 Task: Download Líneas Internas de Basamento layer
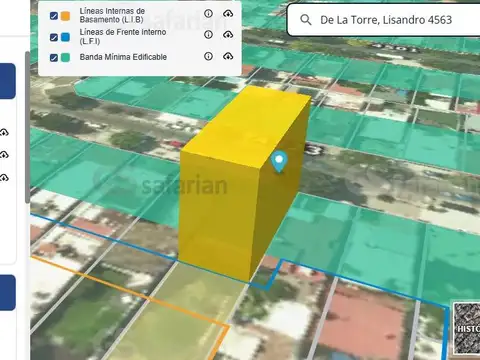coord(228,13)
